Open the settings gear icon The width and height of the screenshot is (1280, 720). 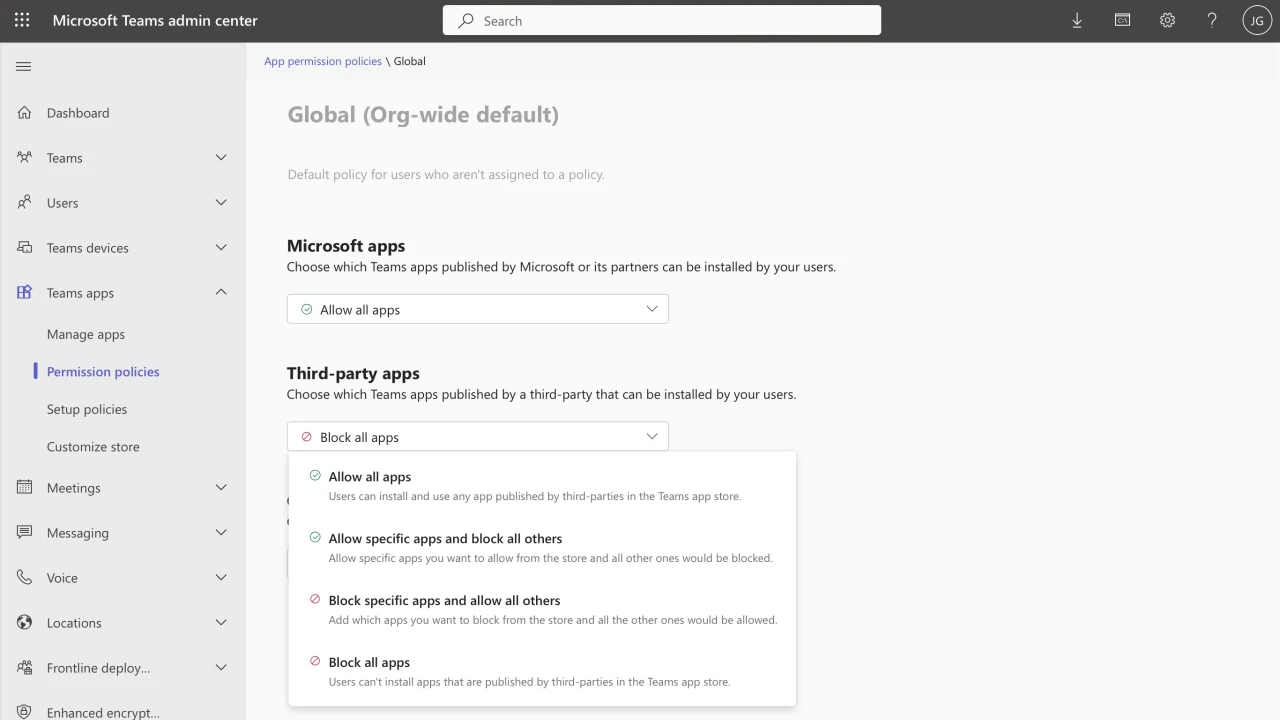[1167, 20]
